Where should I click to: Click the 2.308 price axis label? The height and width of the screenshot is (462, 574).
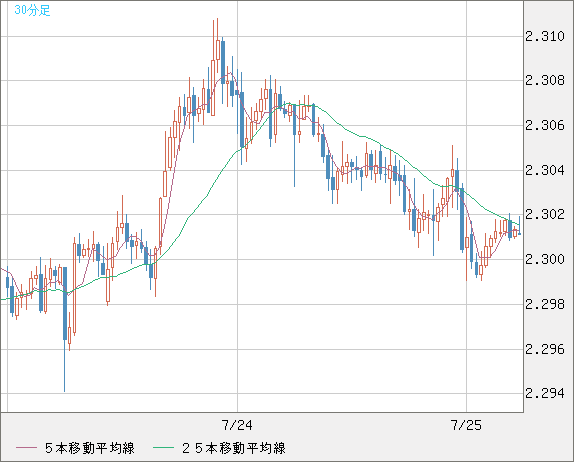point(545,81)
